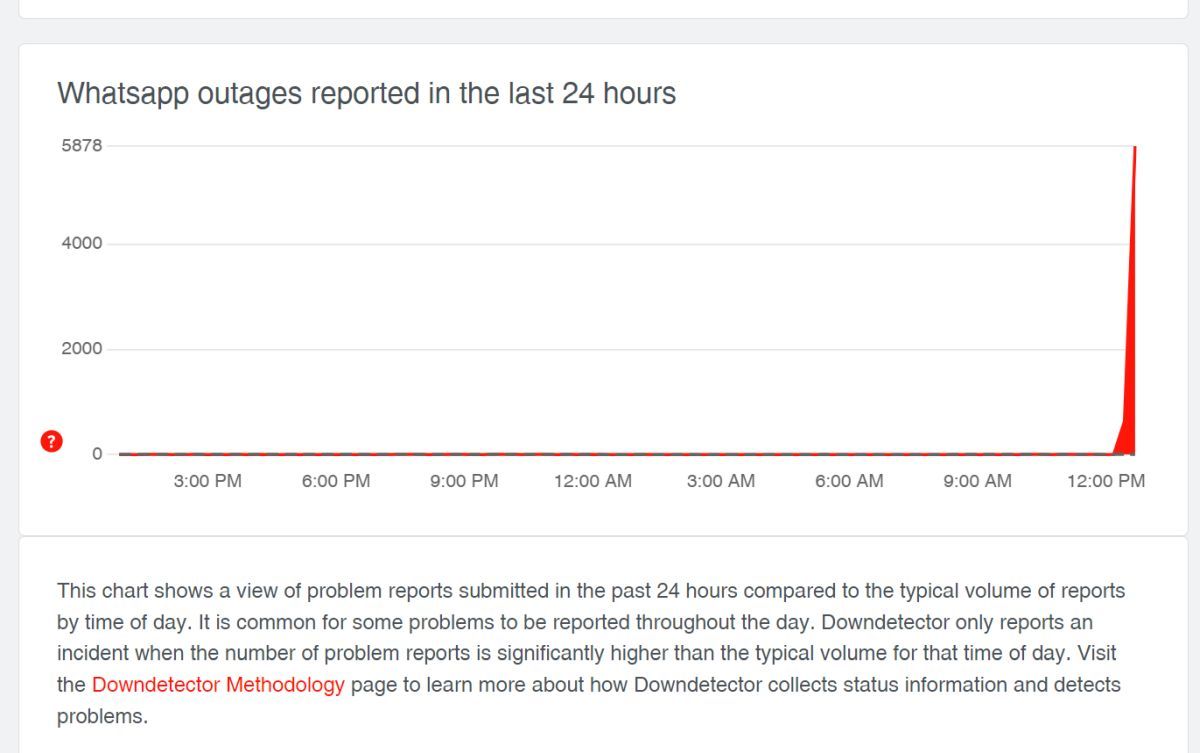This screenshot has height=753, width=1200.
Task: Click the word problems ending the description
Action: (x=102, y=717)
